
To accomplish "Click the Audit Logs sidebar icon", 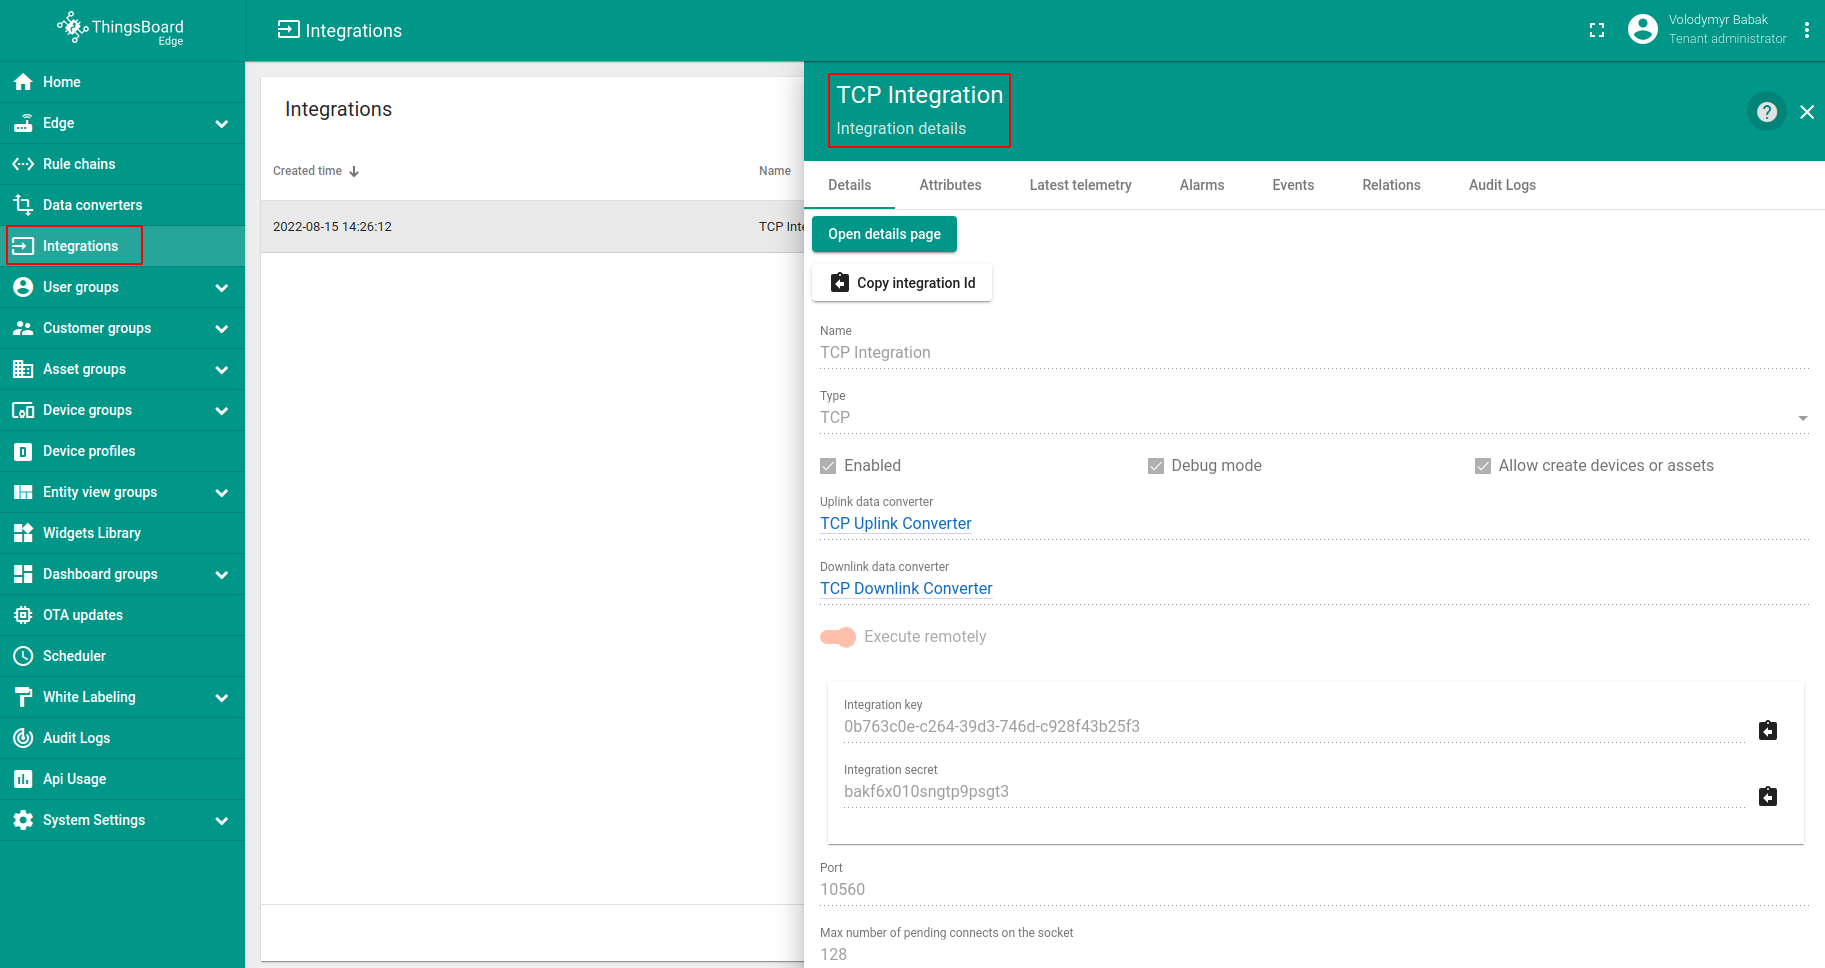I will (23, 738).
